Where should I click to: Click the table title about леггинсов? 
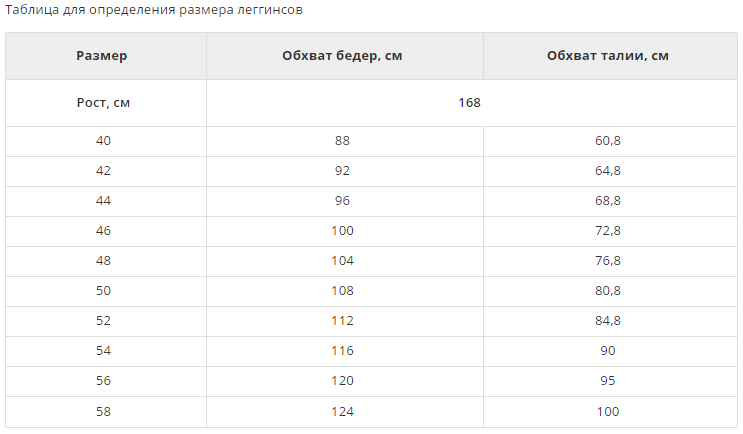coord(154,9)
